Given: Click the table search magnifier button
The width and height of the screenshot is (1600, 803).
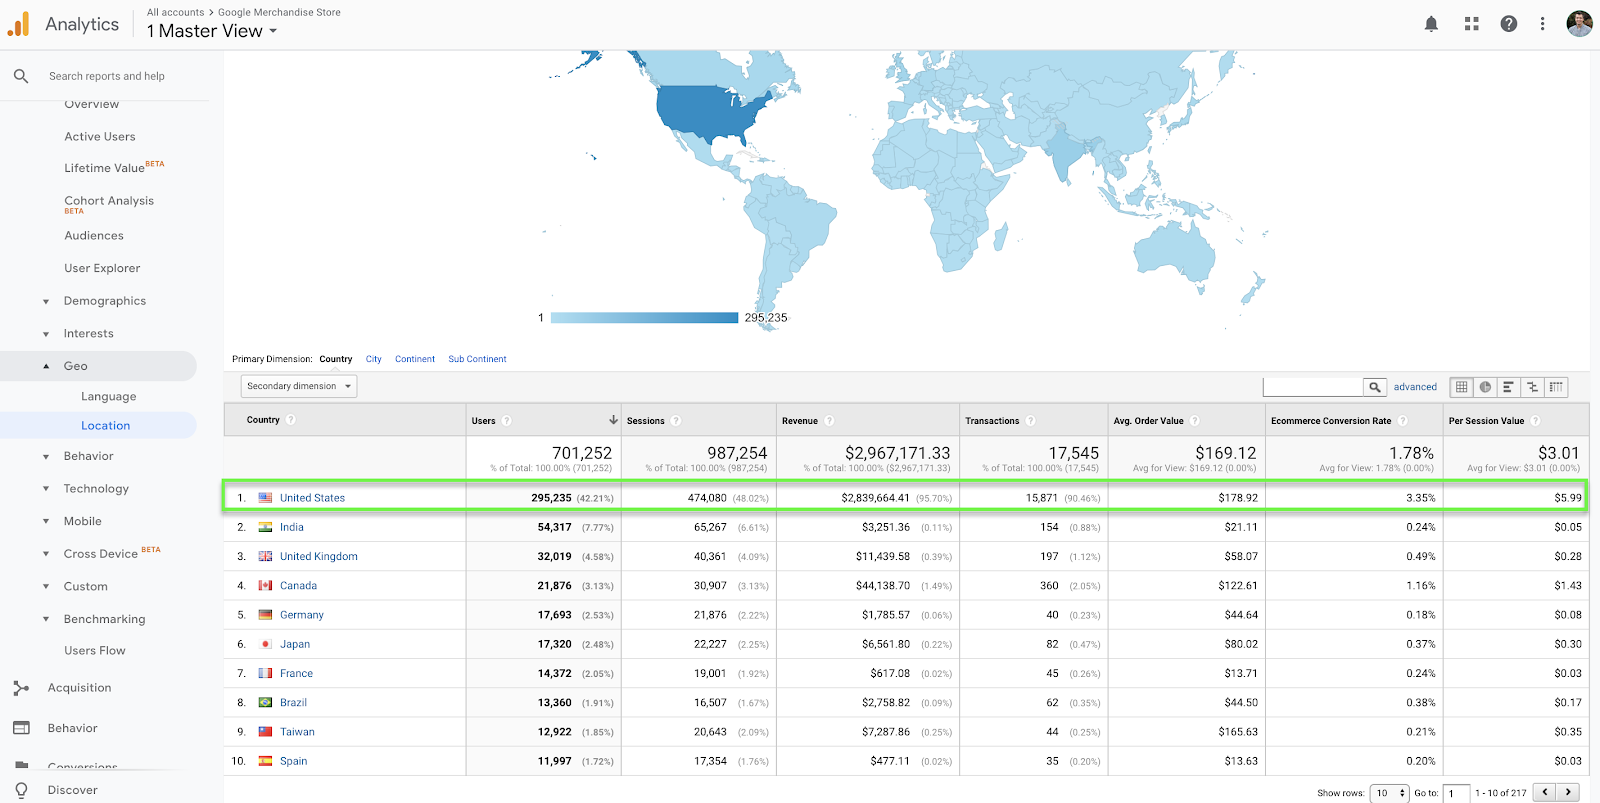Looking at the screenshot, I should click(1375, 387).
